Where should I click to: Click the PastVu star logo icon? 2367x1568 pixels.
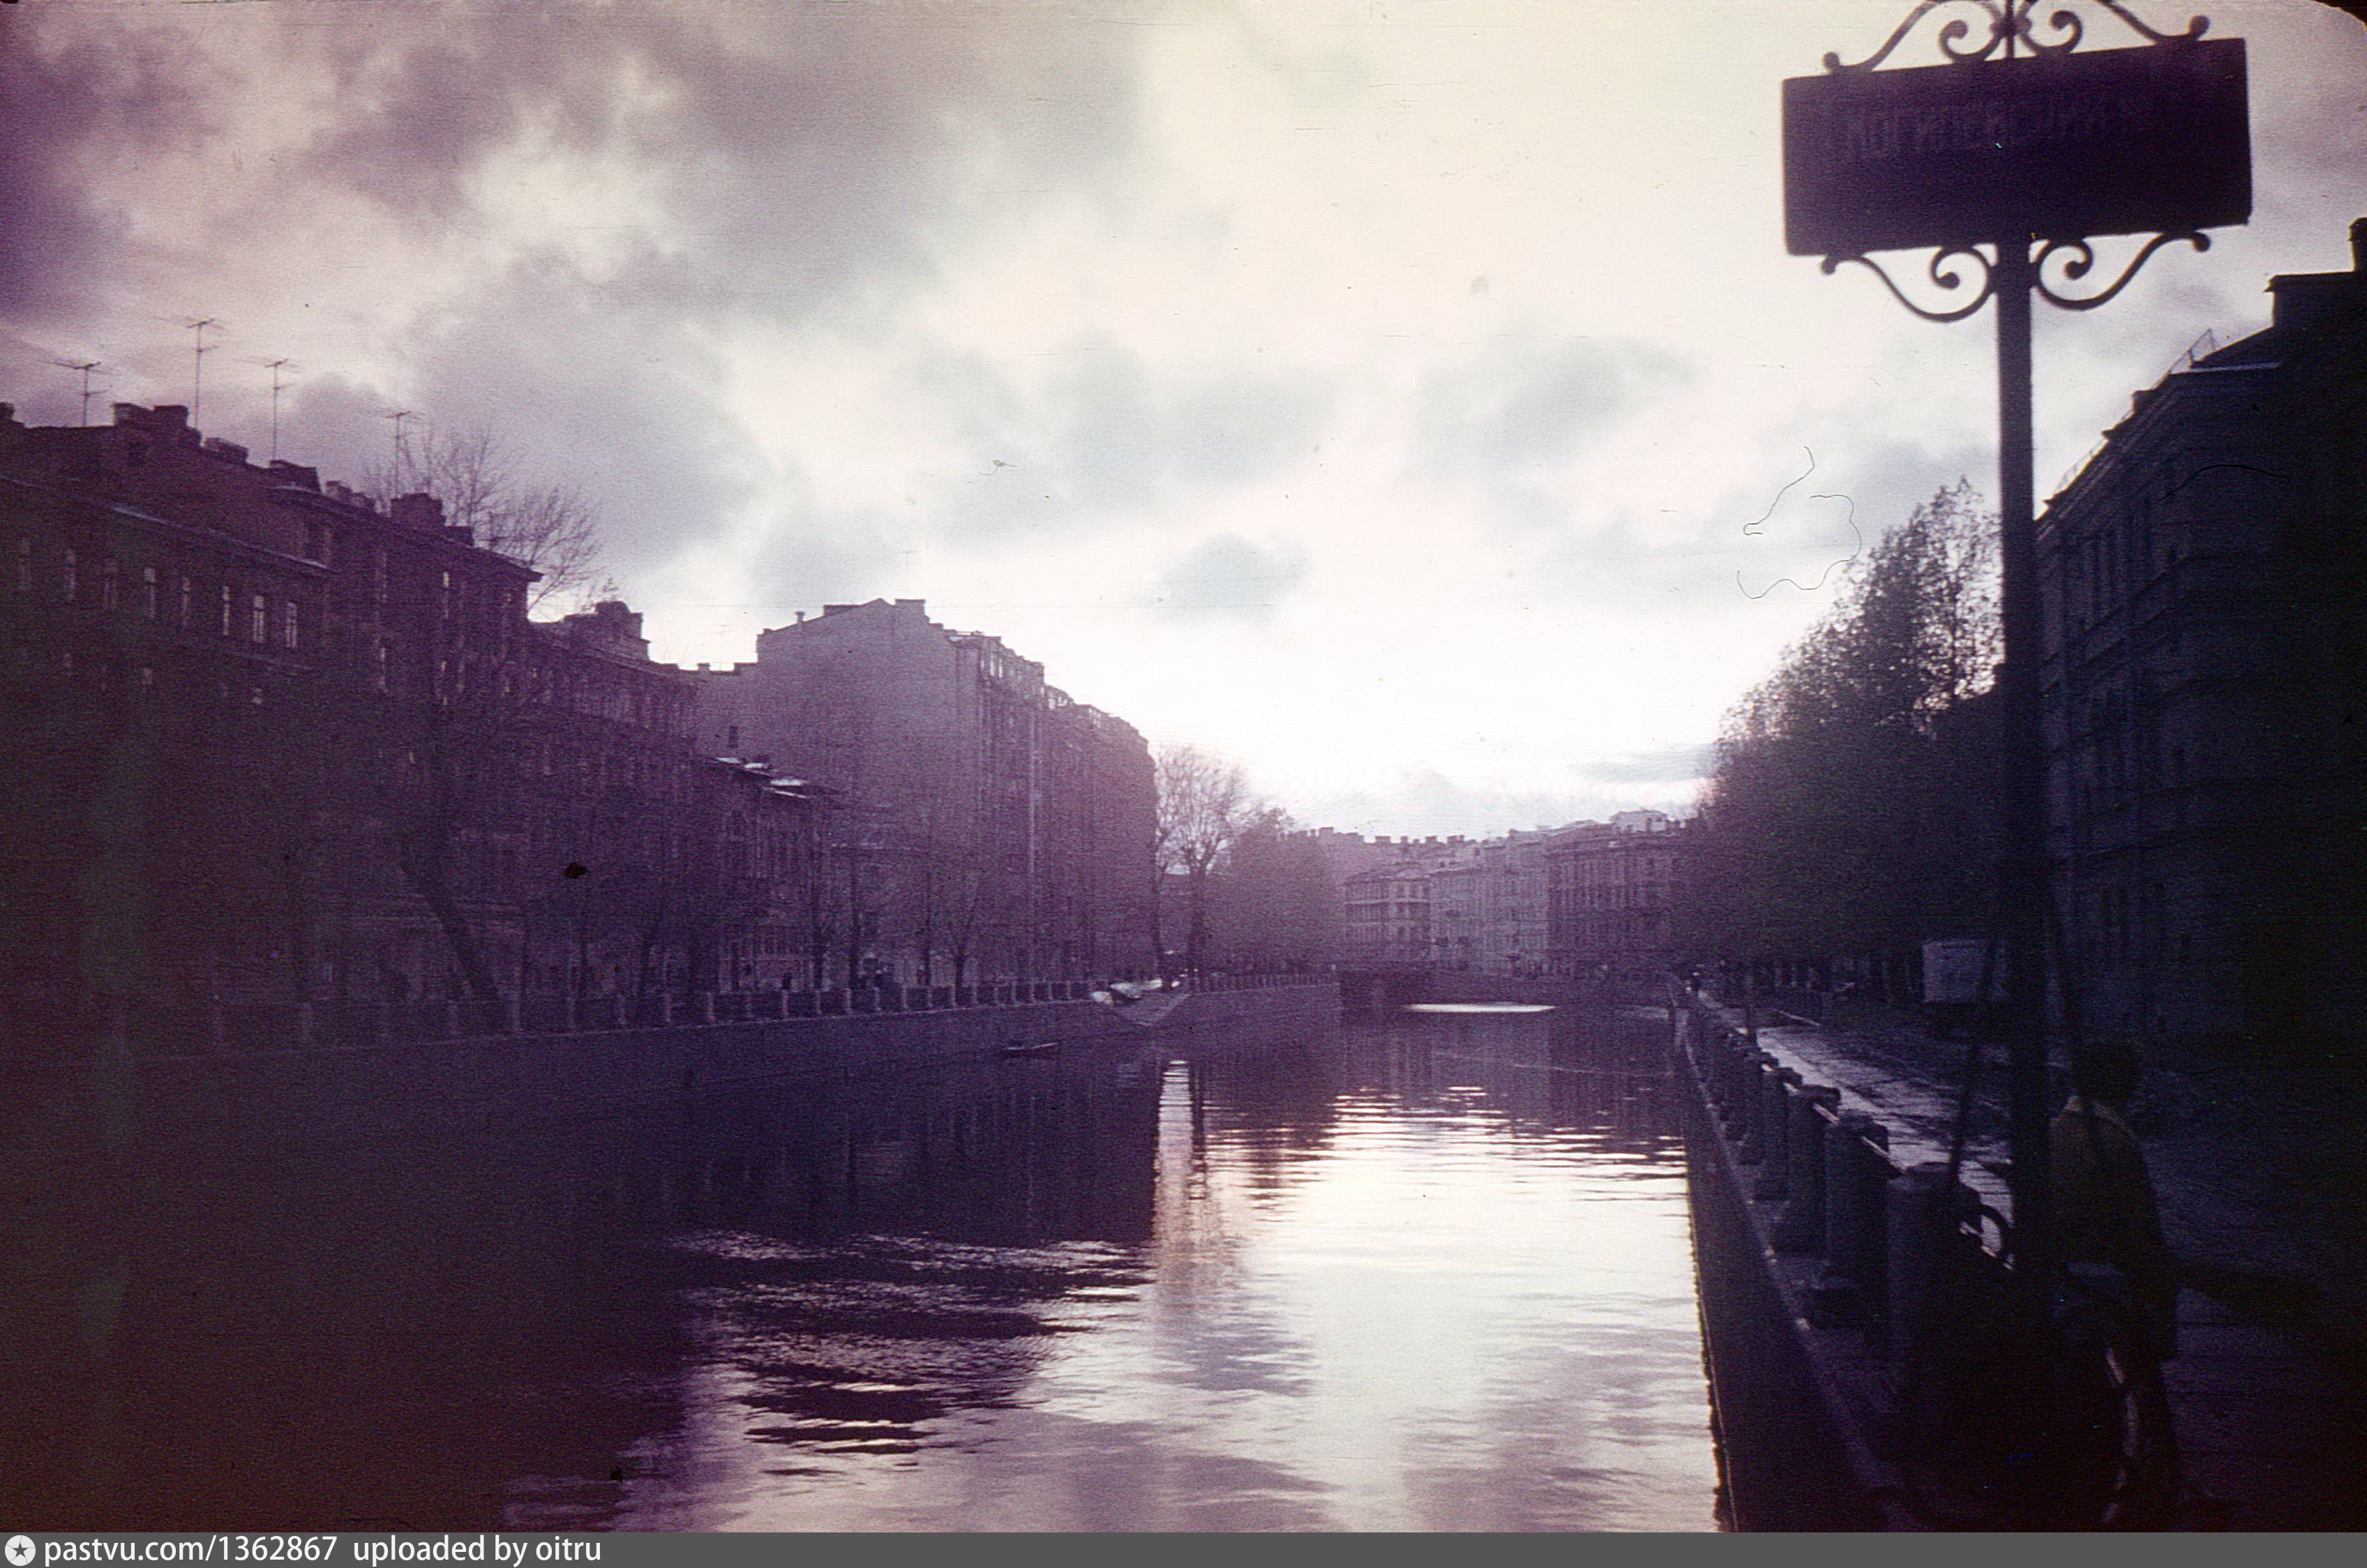(x=19, y=1551)
